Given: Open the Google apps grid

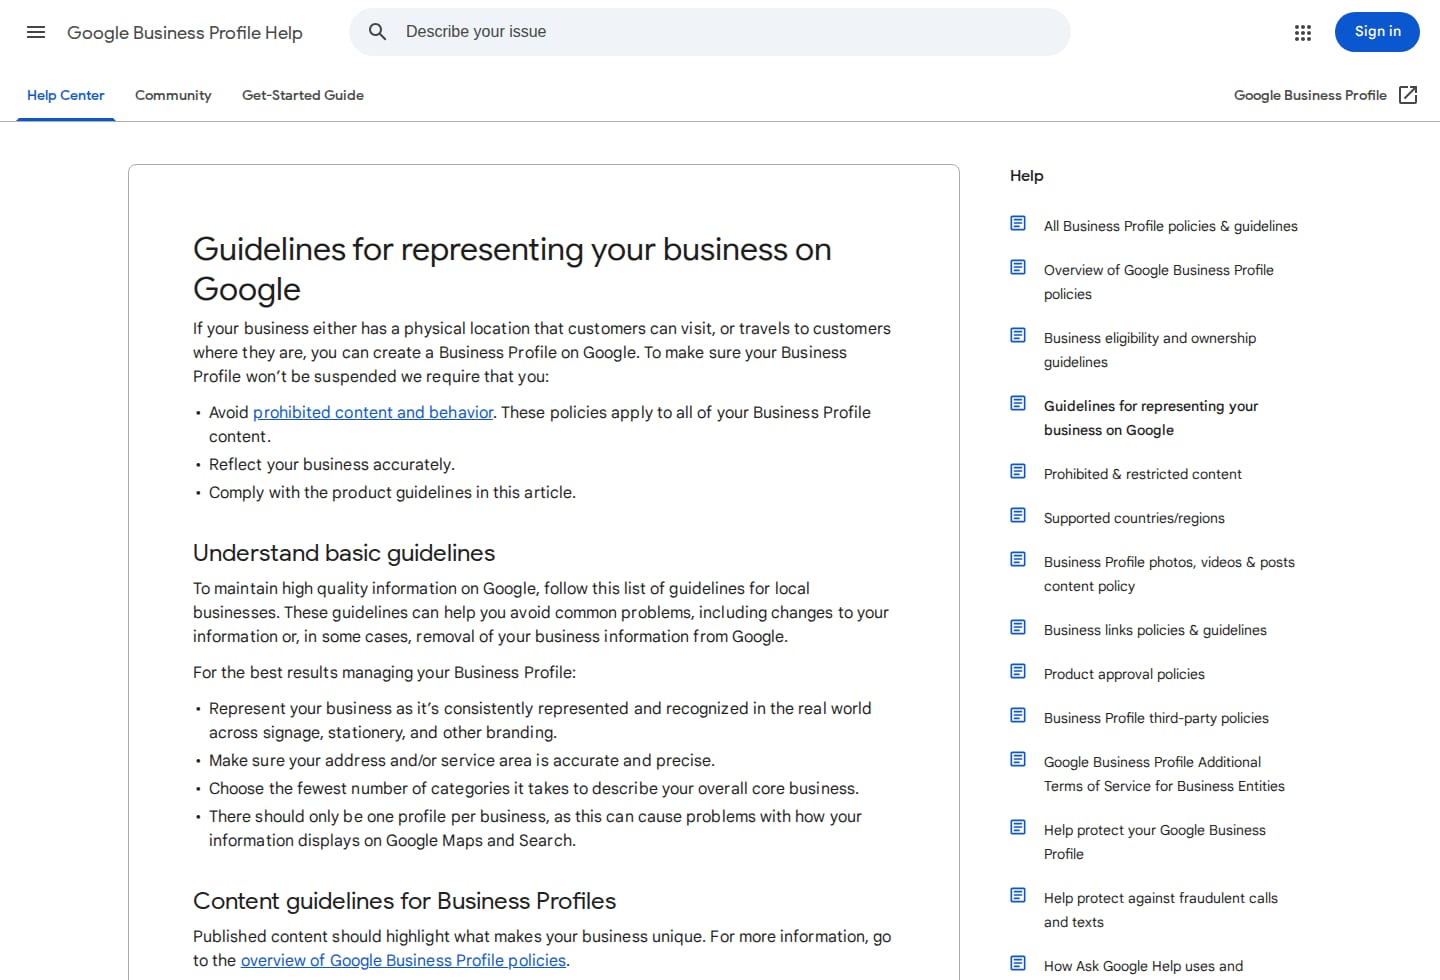Looking at the screenshot, I should tap(1302, 33).
